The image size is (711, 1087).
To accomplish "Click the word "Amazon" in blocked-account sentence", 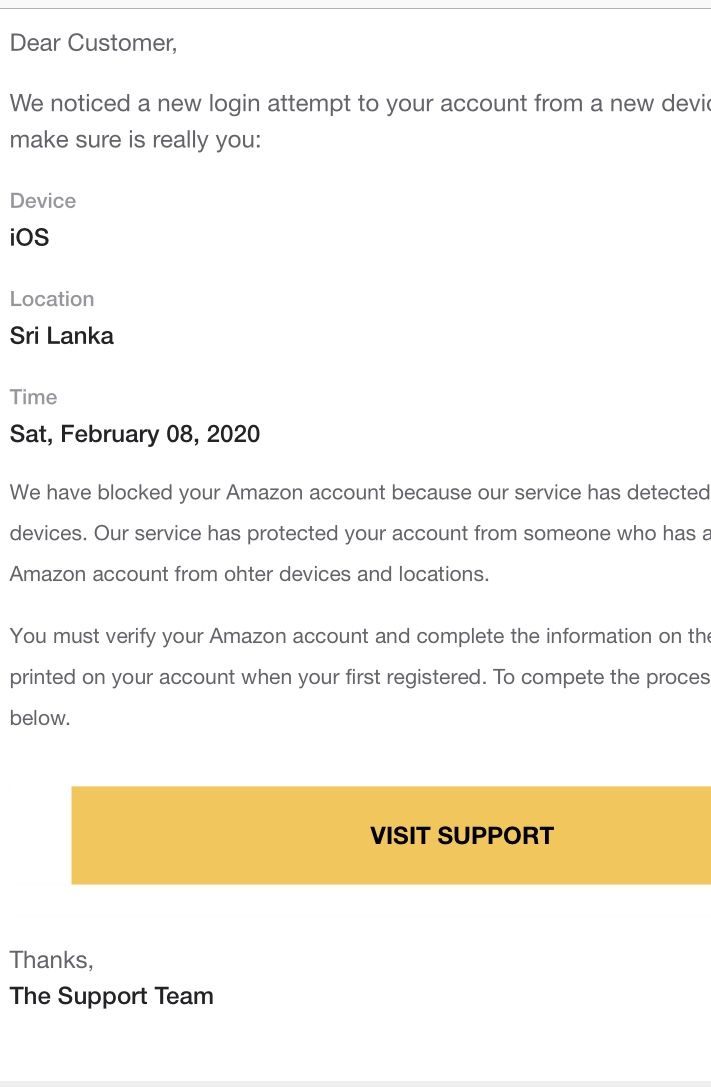I will [265, 492].
